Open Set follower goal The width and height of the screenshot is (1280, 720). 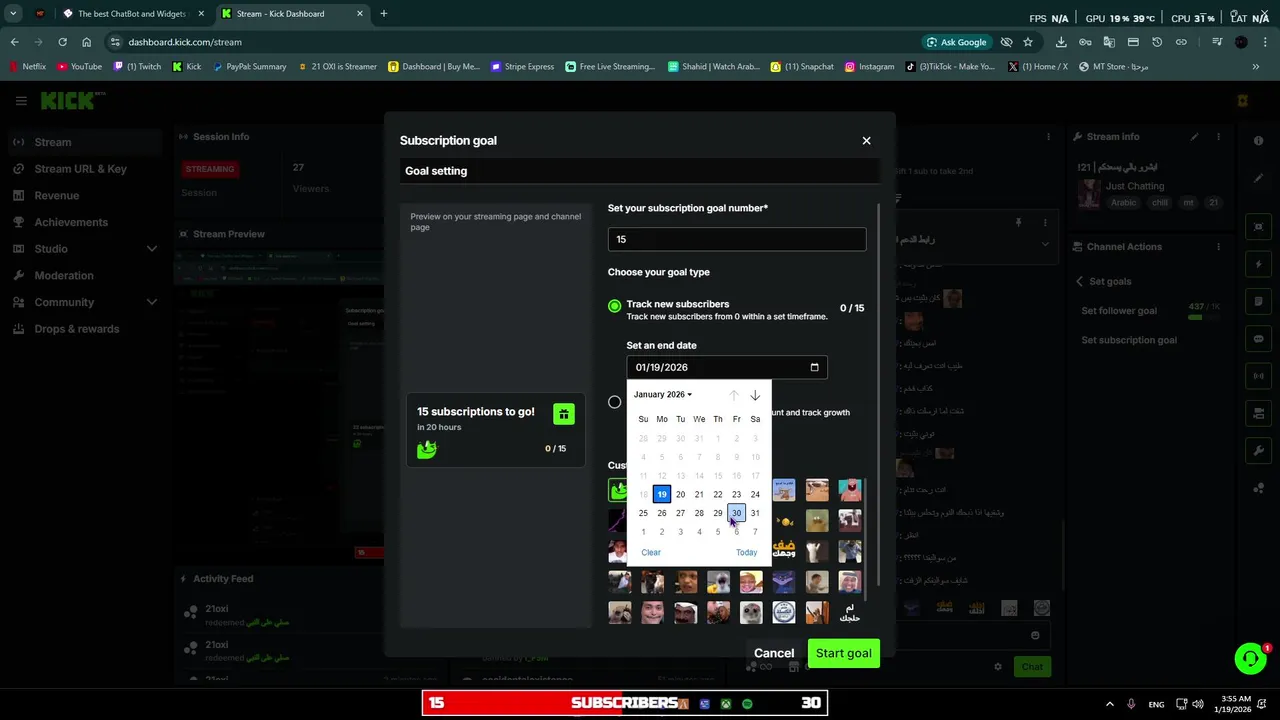click(x=1119, y=311)
